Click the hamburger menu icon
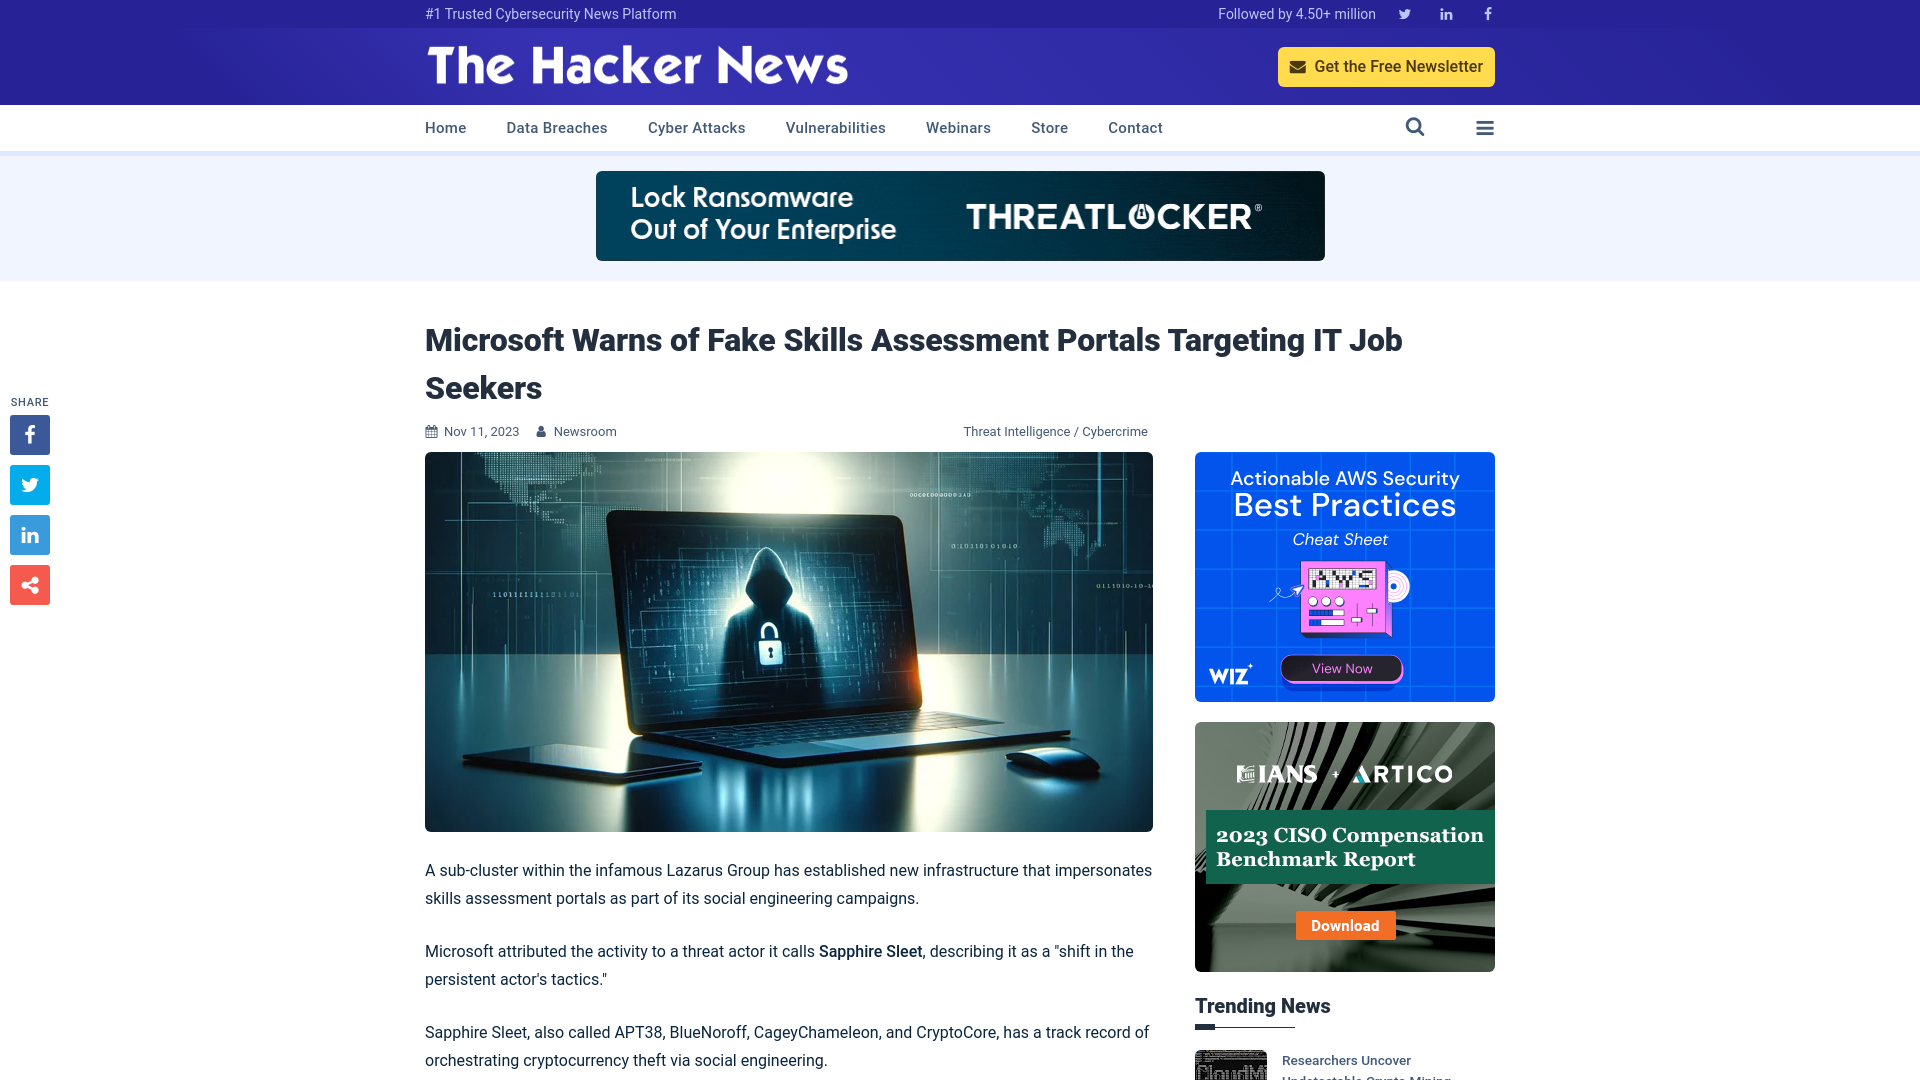 (x=1485, y=128)
